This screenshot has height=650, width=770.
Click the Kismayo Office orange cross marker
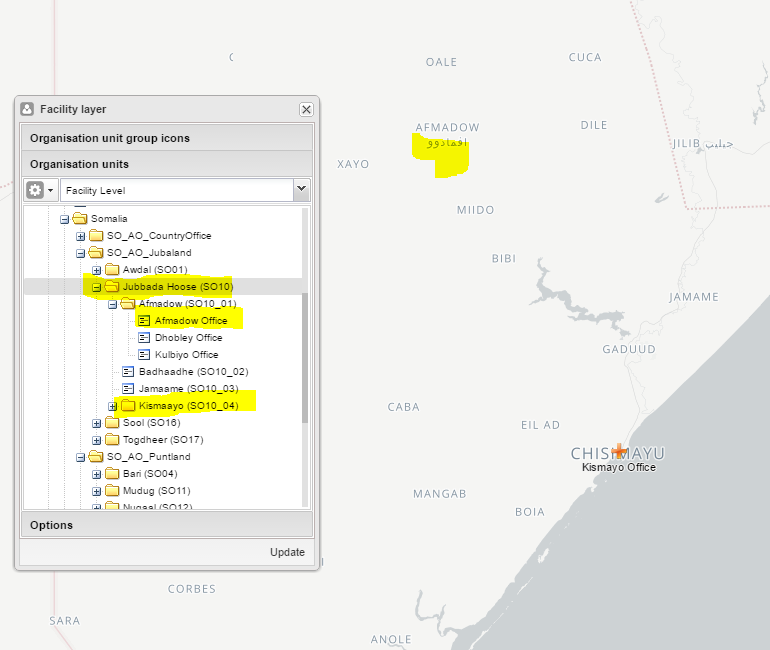(x=620, y=451)
